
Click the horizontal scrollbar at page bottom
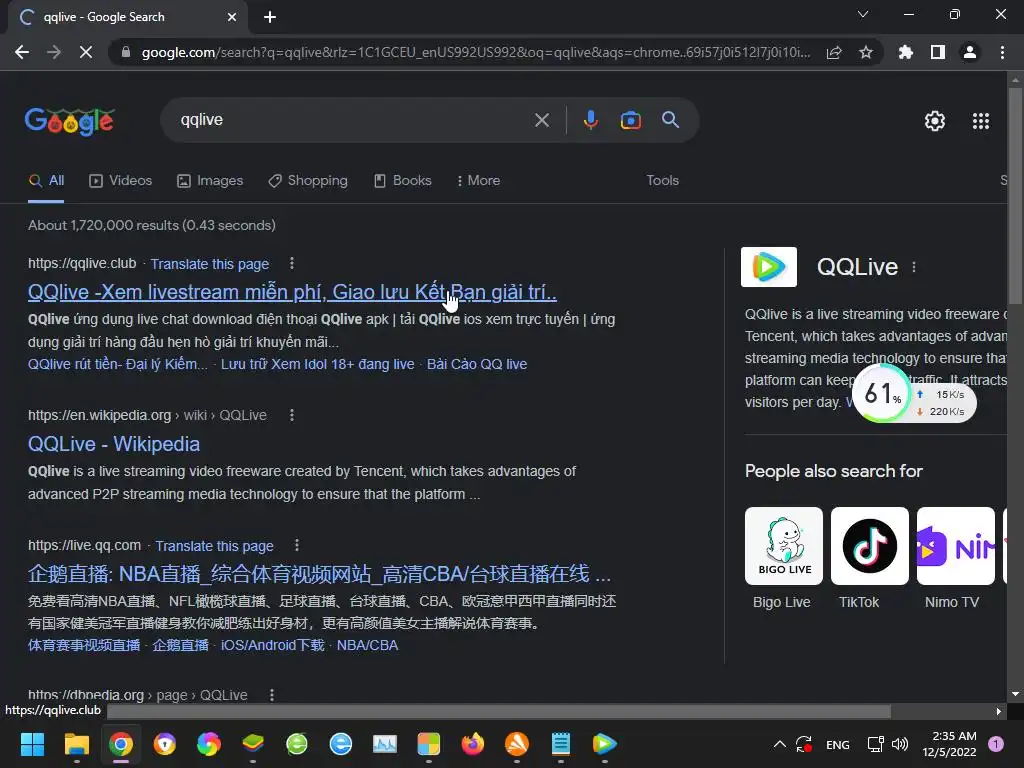pos(499,711)
